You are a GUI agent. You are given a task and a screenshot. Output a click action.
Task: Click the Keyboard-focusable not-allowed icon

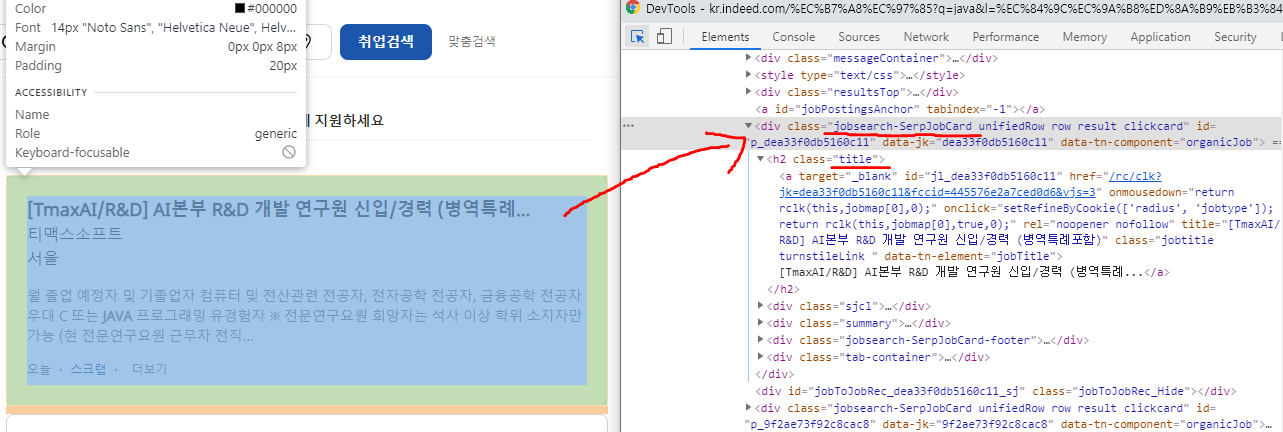(x=289, y=152)
